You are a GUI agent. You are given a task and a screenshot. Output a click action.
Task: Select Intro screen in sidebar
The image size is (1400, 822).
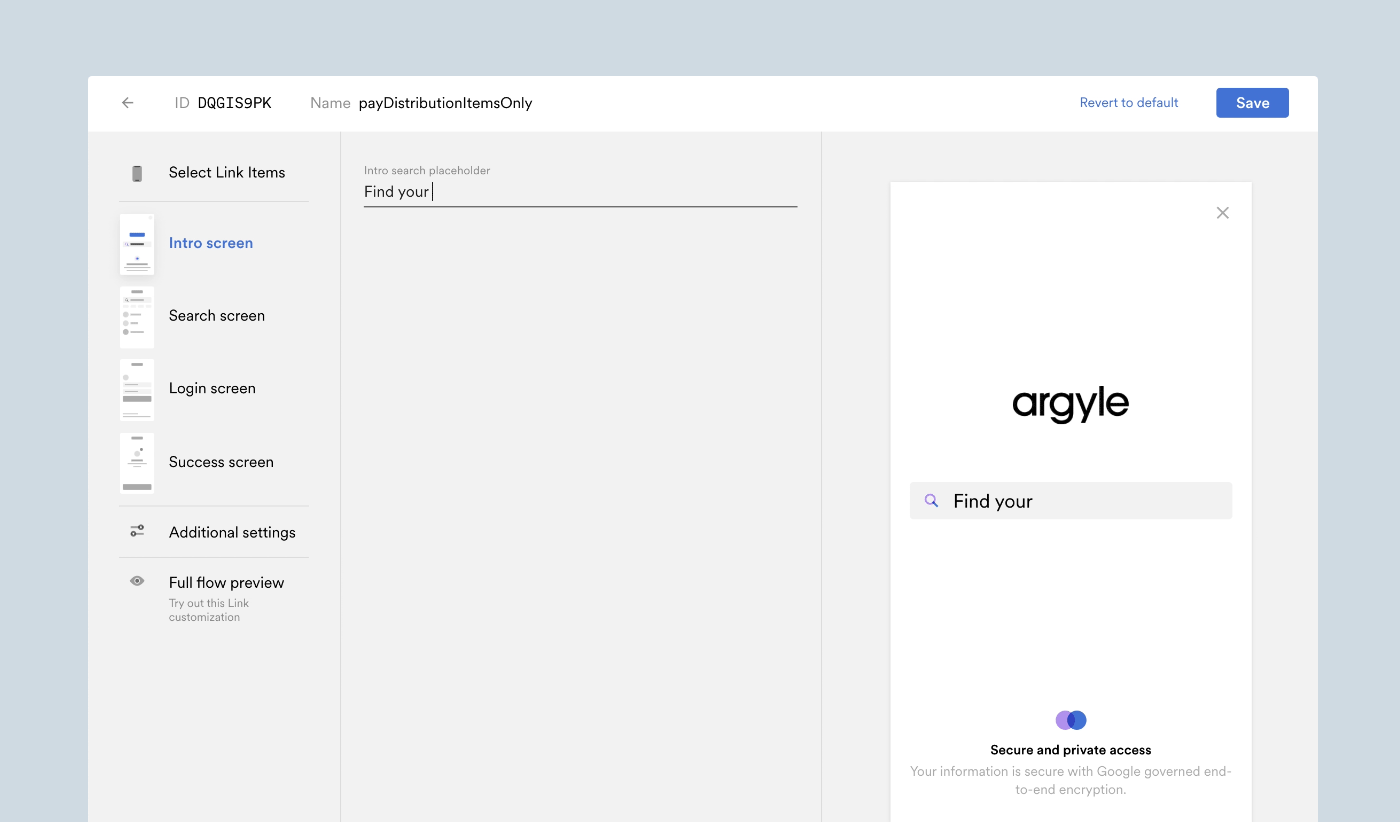(x=211, y=243)
